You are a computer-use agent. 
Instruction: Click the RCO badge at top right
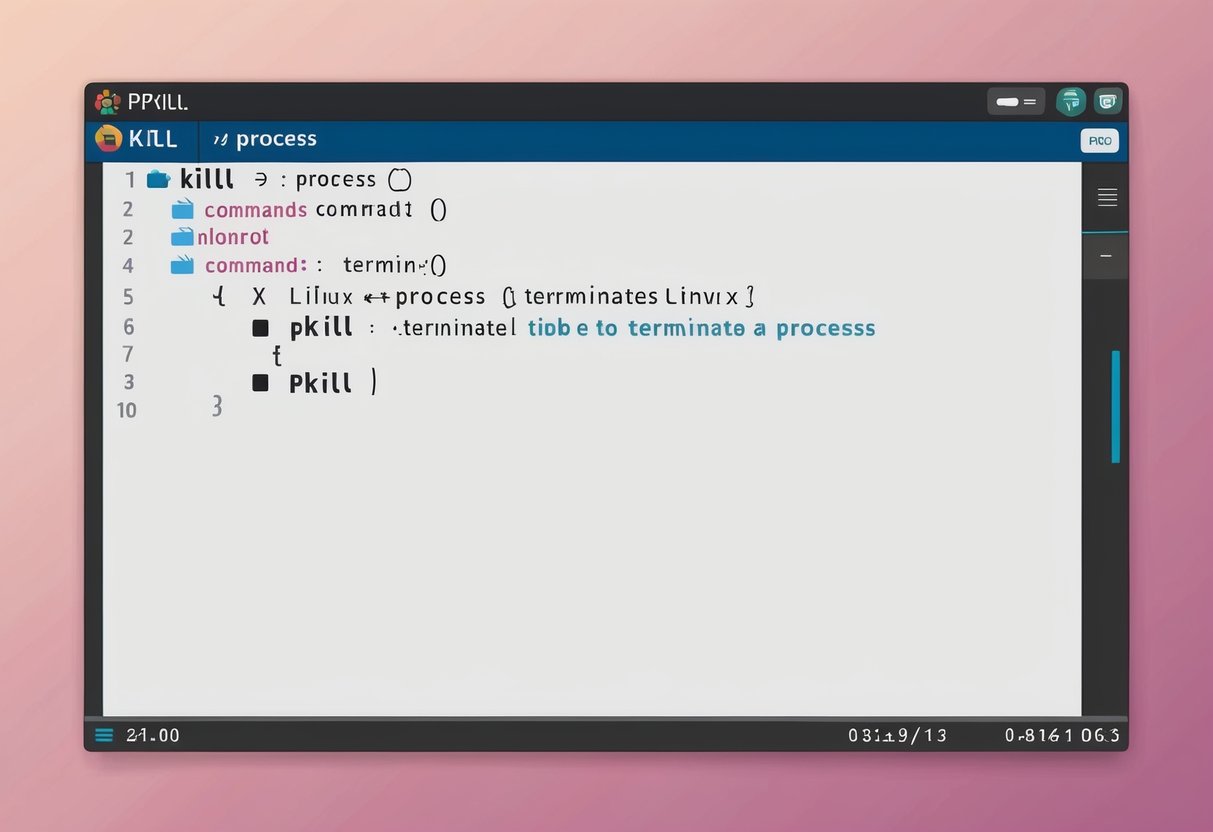point(1098,140)
